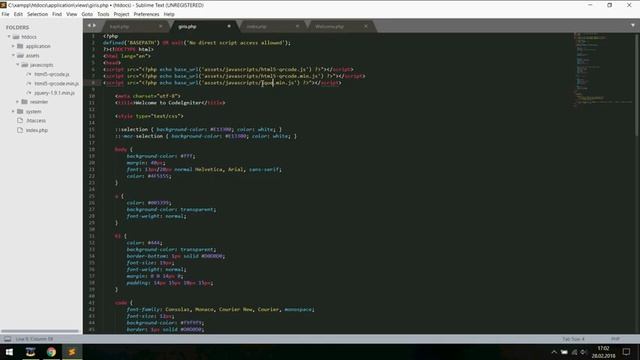The image size is (640, 360).
Task: Open the Find menu
Action: coord(57,14)
